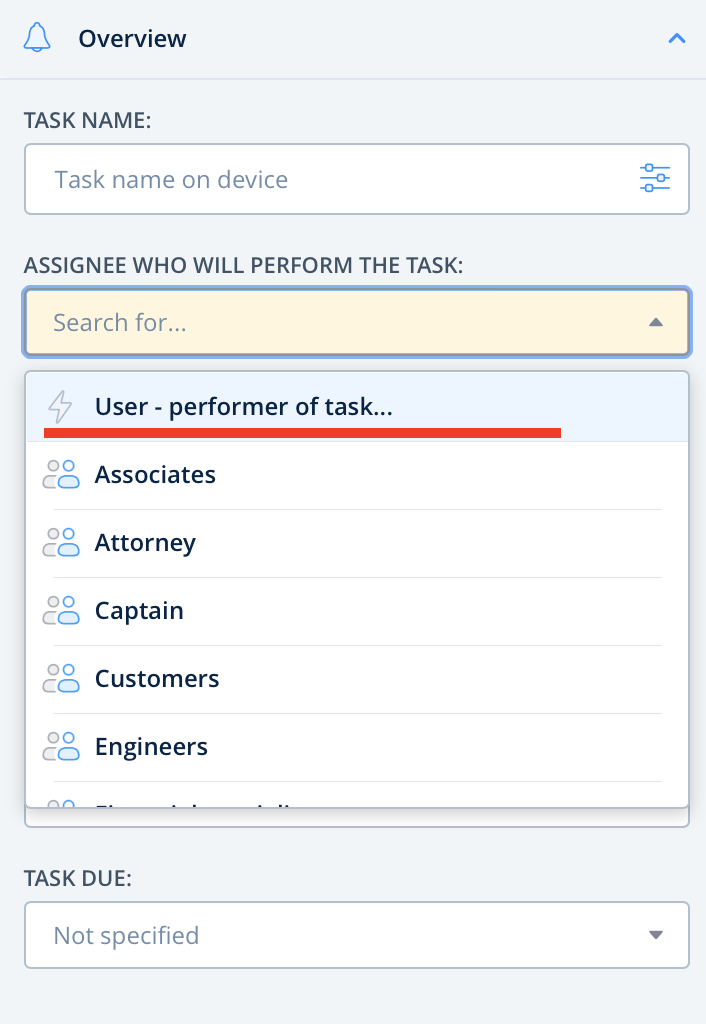Image resolution: width=706 pixels, height=1024 pixels.
Task: Choose Associates from the assignee list
Action: [x=155, y=475]
